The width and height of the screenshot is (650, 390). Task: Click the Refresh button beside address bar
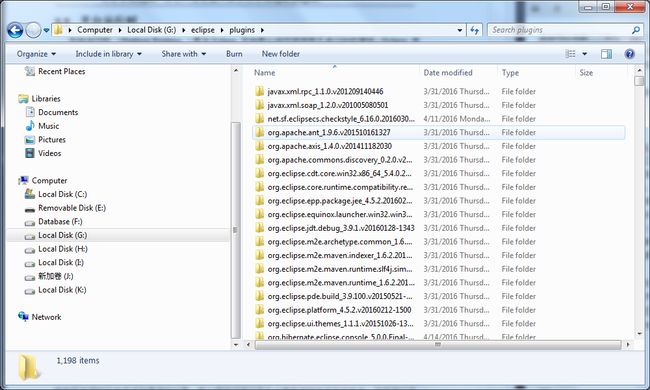pos(475,30)
